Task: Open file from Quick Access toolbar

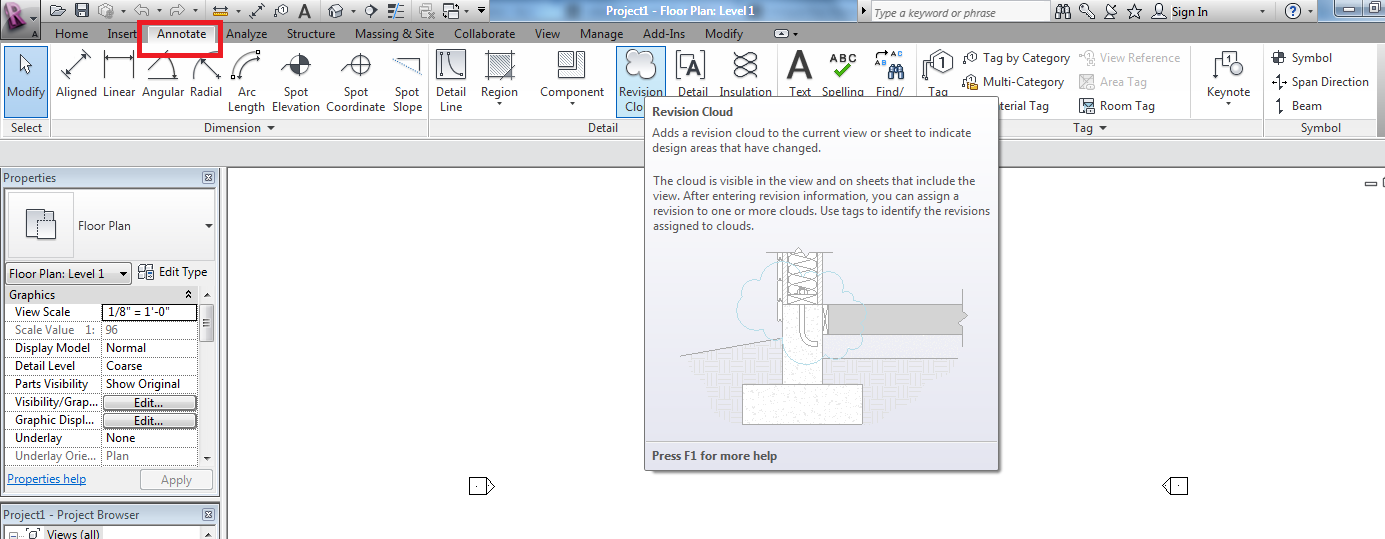Action: 57,11
